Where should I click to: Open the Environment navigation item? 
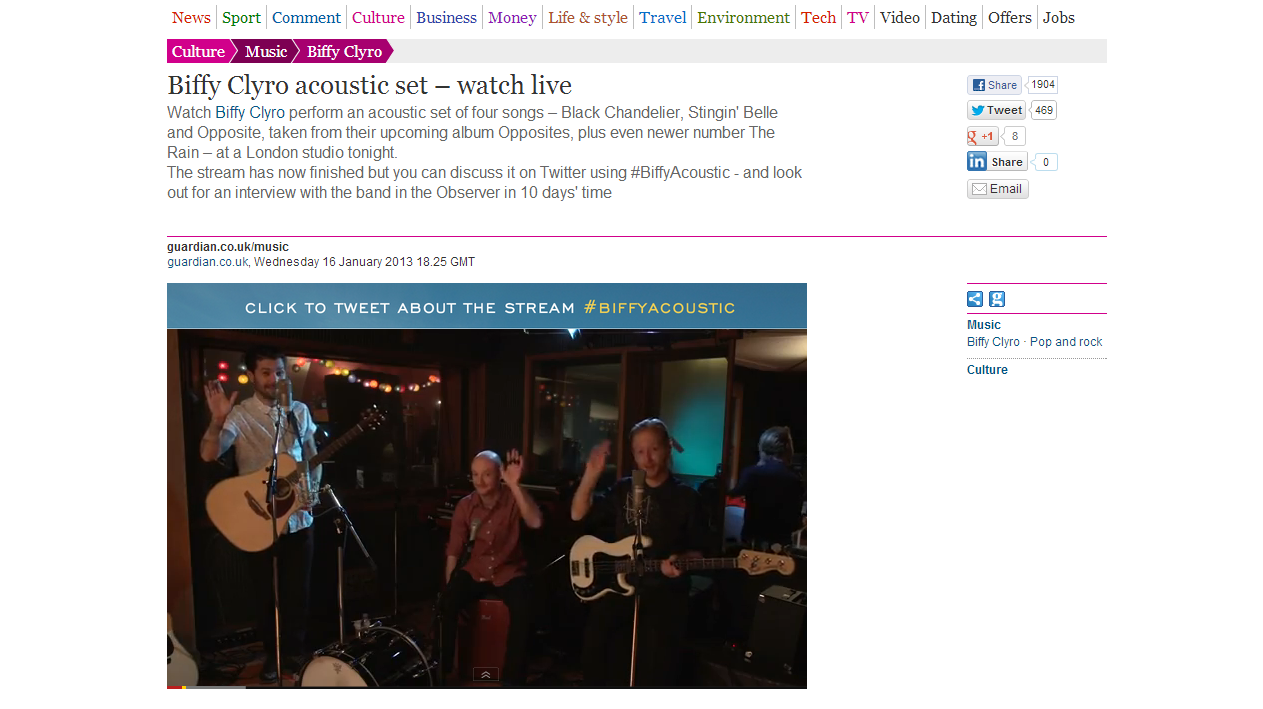coord(743,17)
